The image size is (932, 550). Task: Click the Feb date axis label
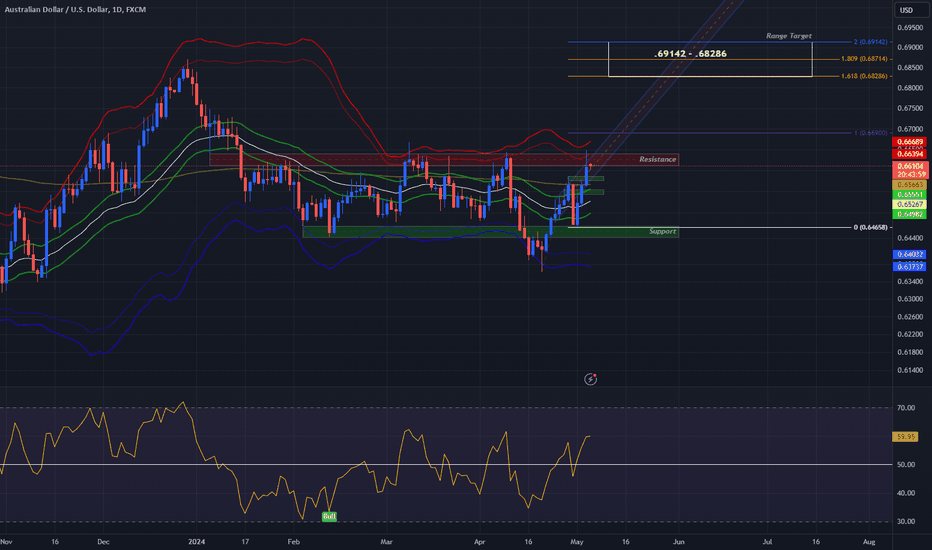294,542
